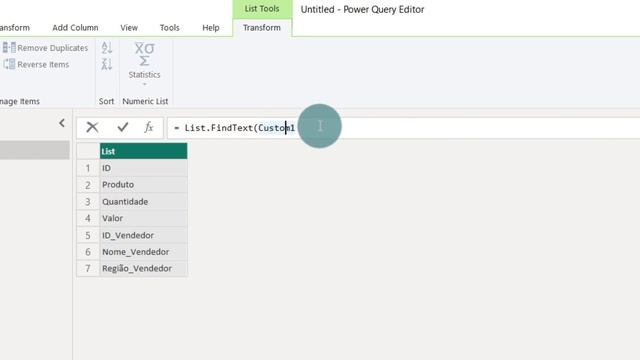Select the List column header

[x=144, y=151]
